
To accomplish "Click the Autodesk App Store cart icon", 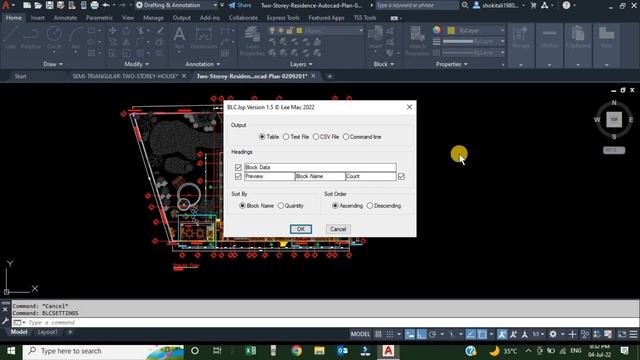I will point(533,5).
